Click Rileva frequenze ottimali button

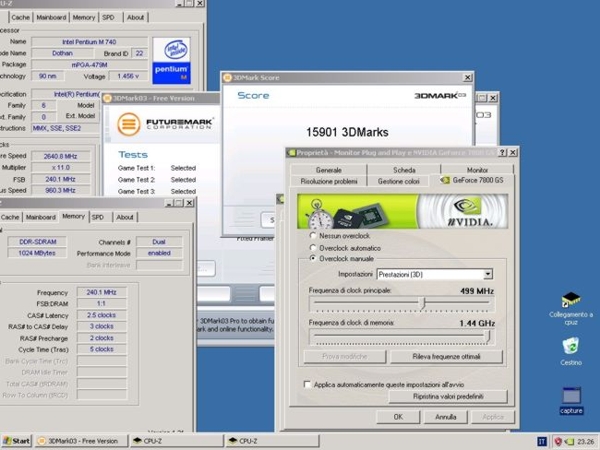point(446,357)
